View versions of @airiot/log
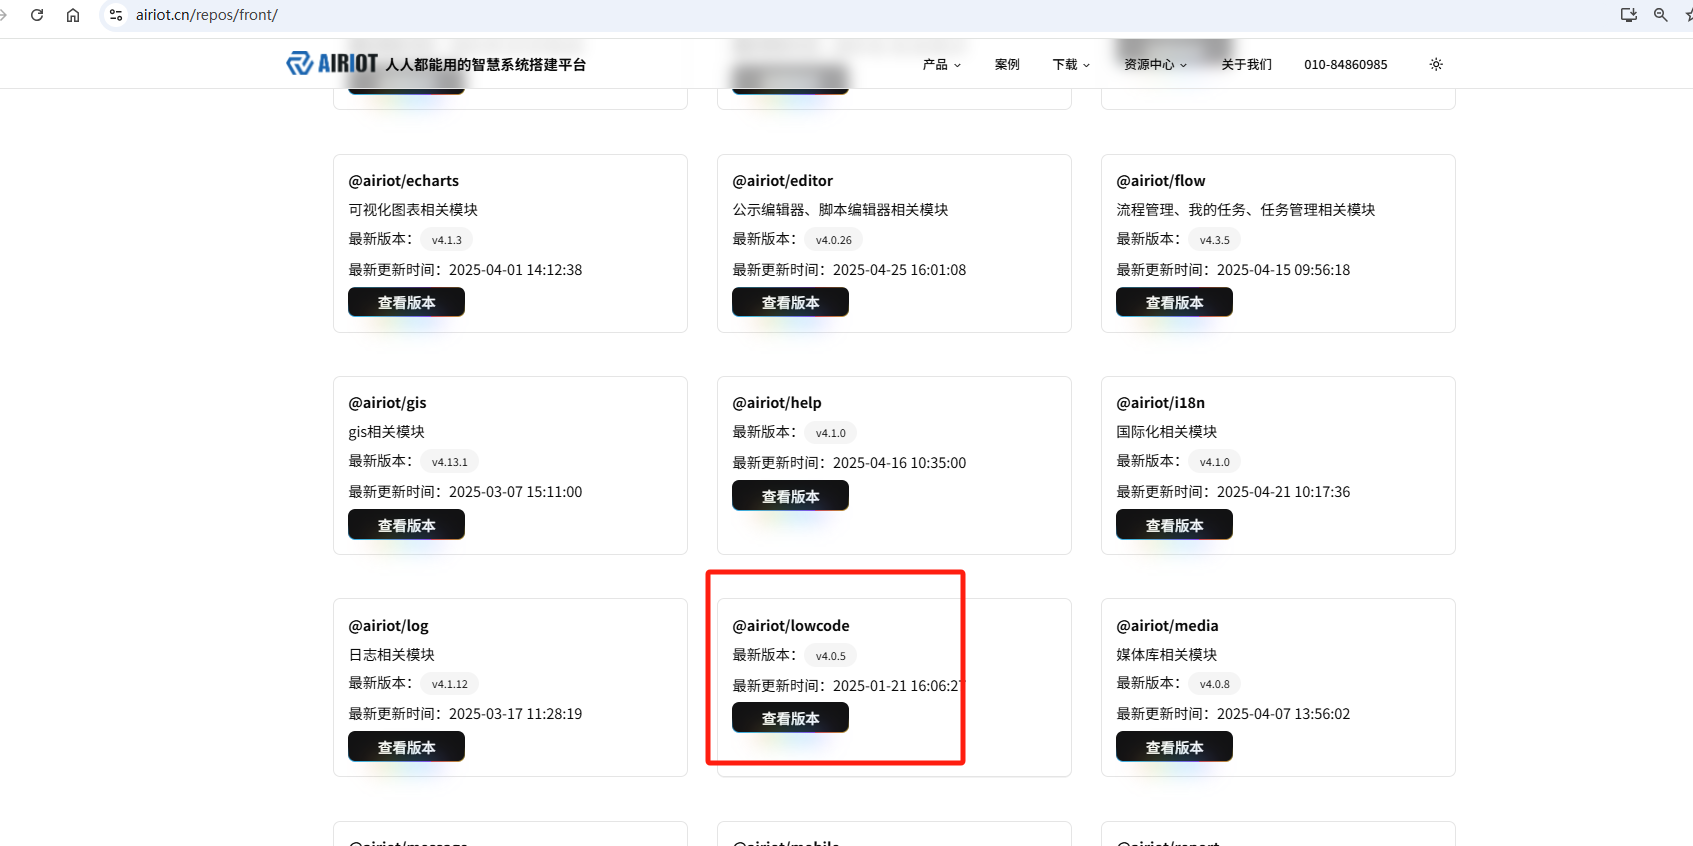The height and width of the screenshot is (846, 1693). click(406, 747)
